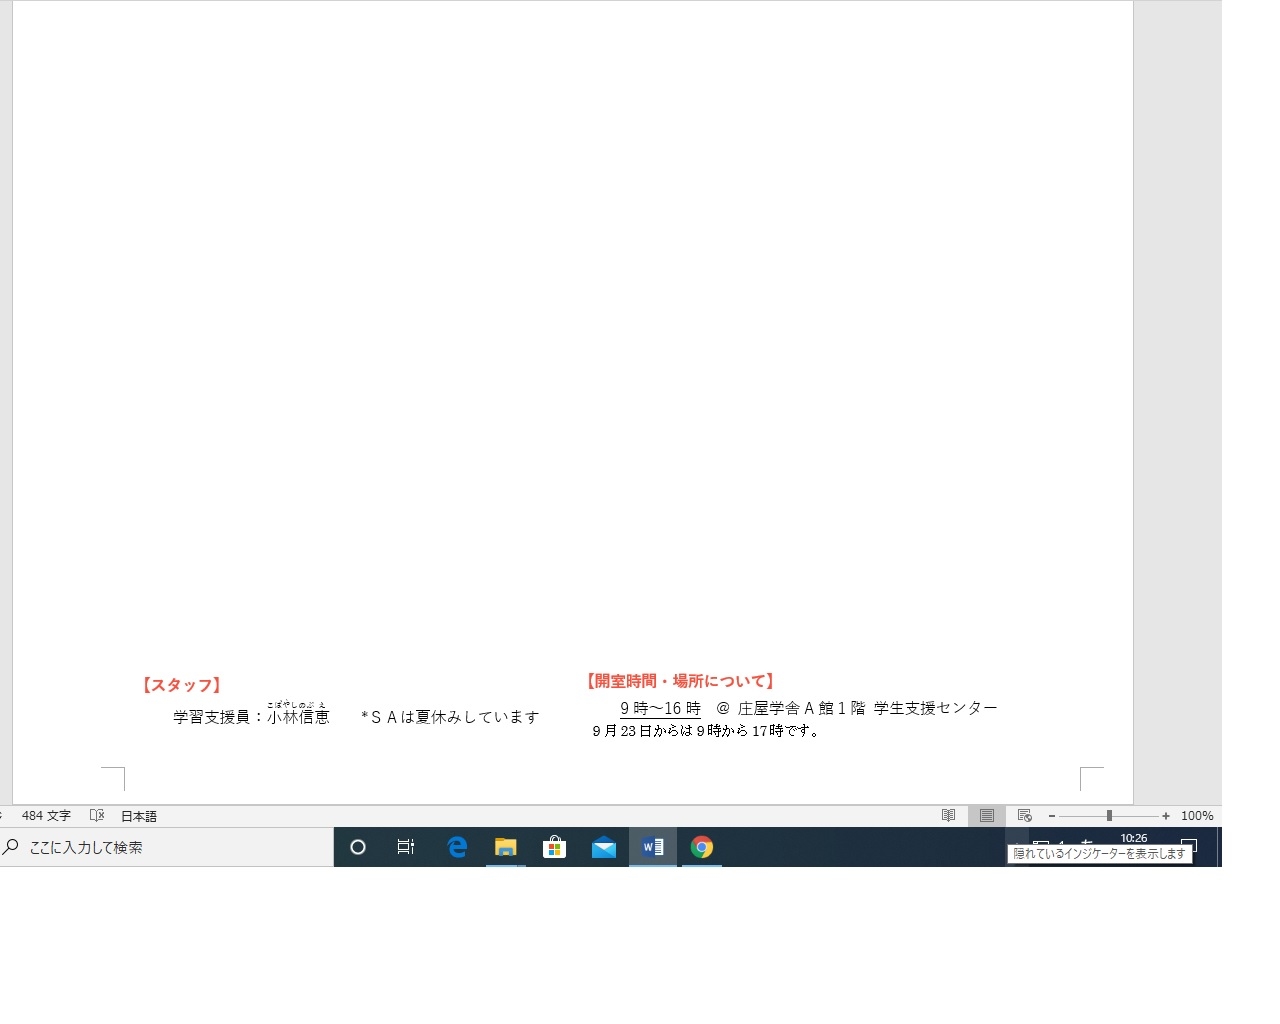Image resolution: width=1280 pixels, height=1024 pixels.
Task: Open the Mail app from taskbar
Action: click(x=603, y=847)
